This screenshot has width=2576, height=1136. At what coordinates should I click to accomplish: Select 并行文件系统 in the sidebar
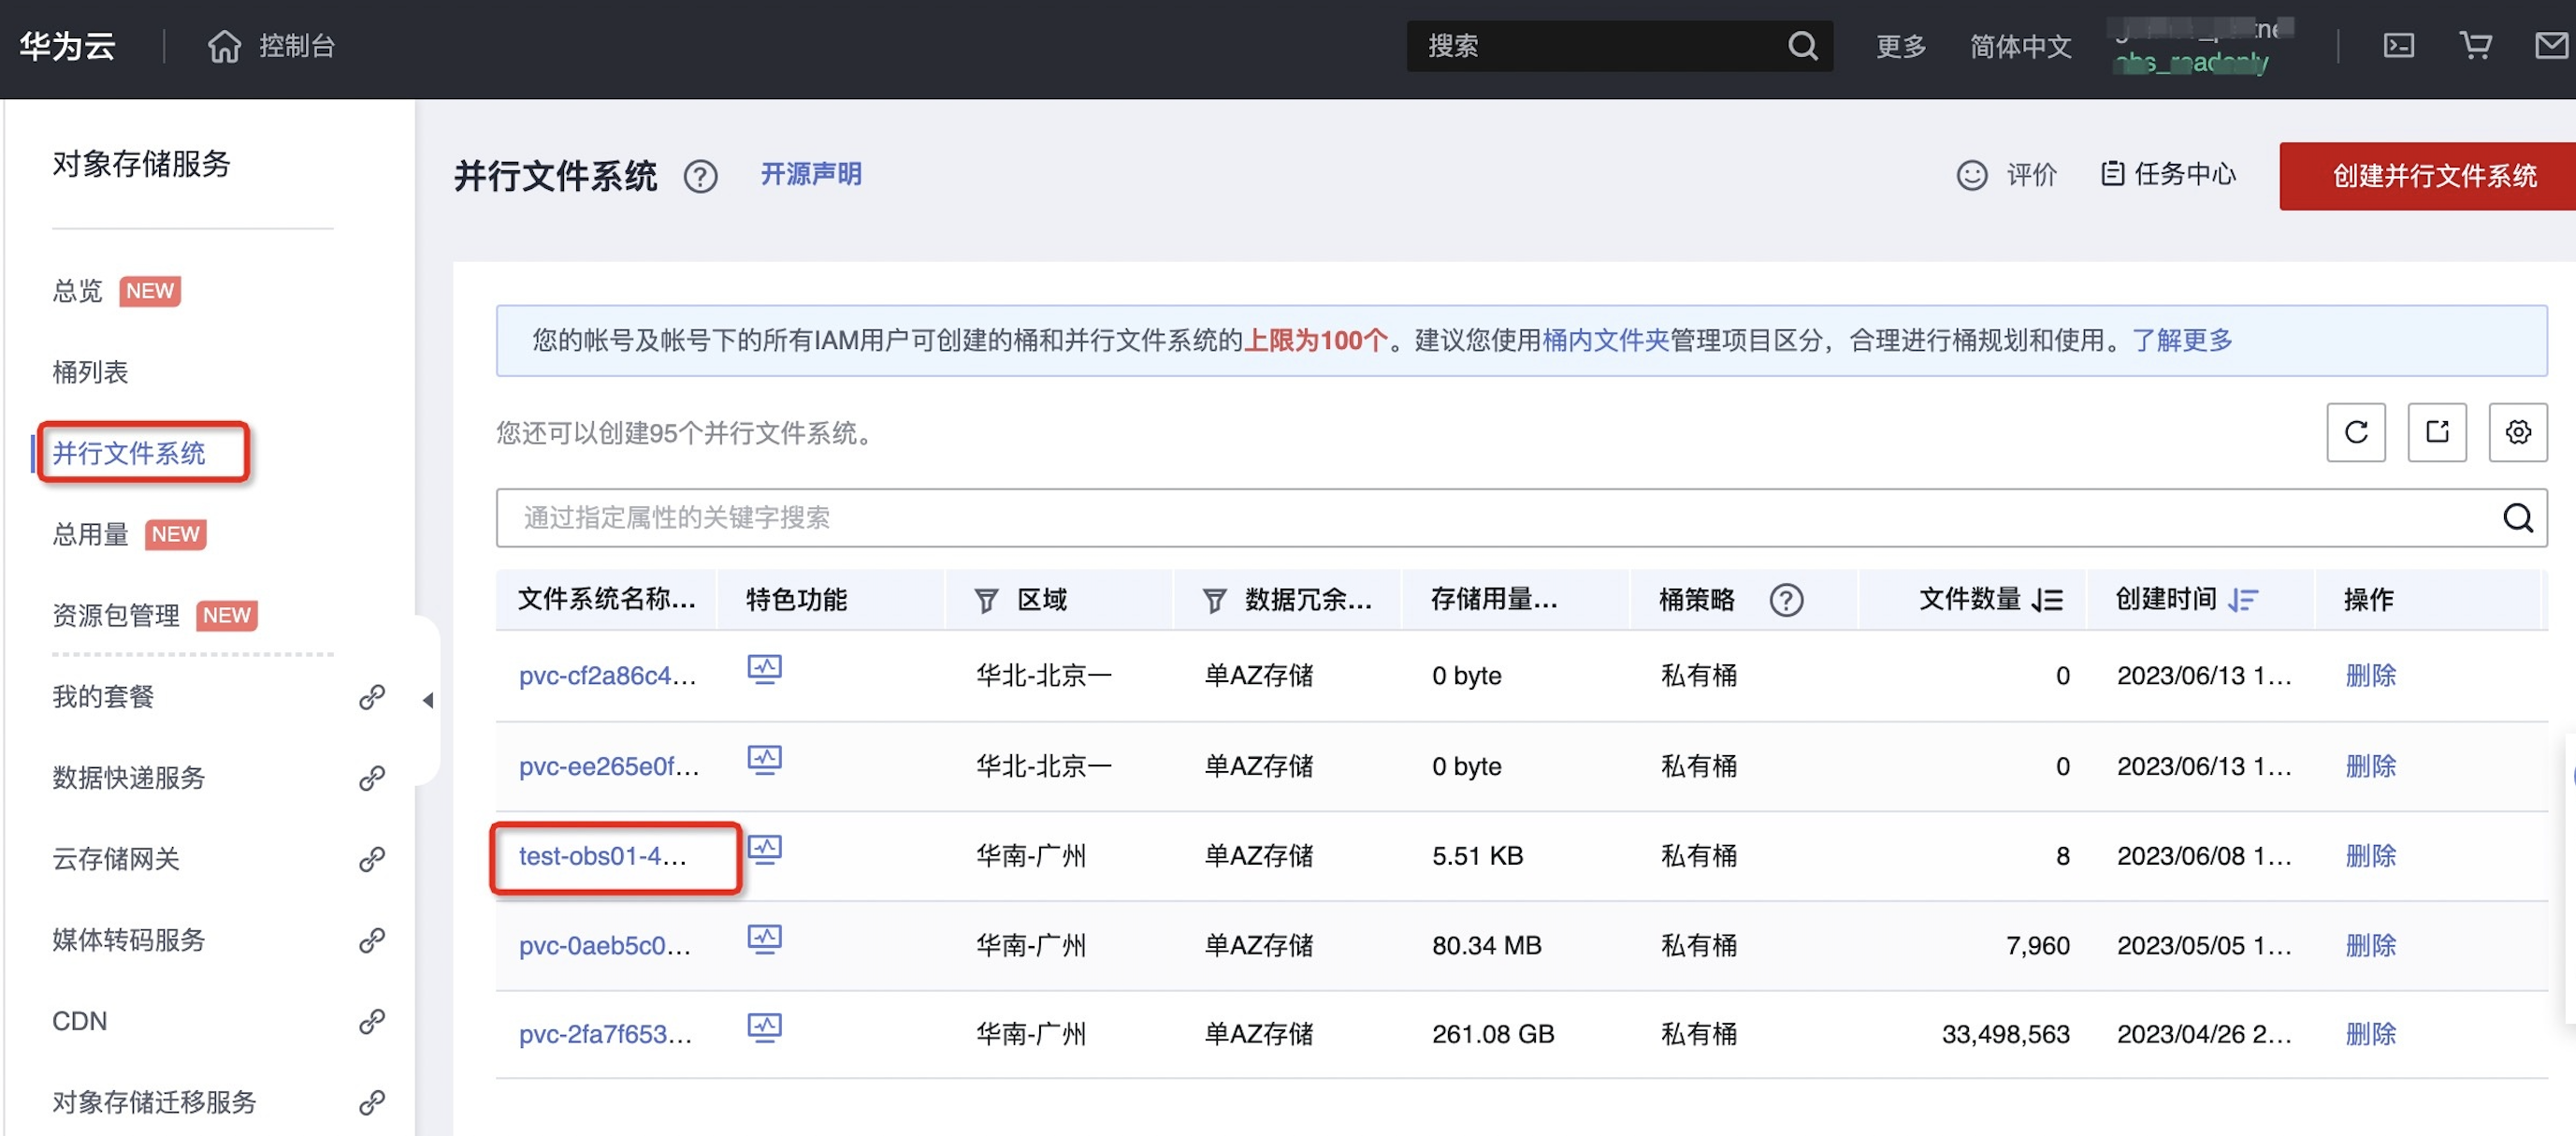[129, 453]
